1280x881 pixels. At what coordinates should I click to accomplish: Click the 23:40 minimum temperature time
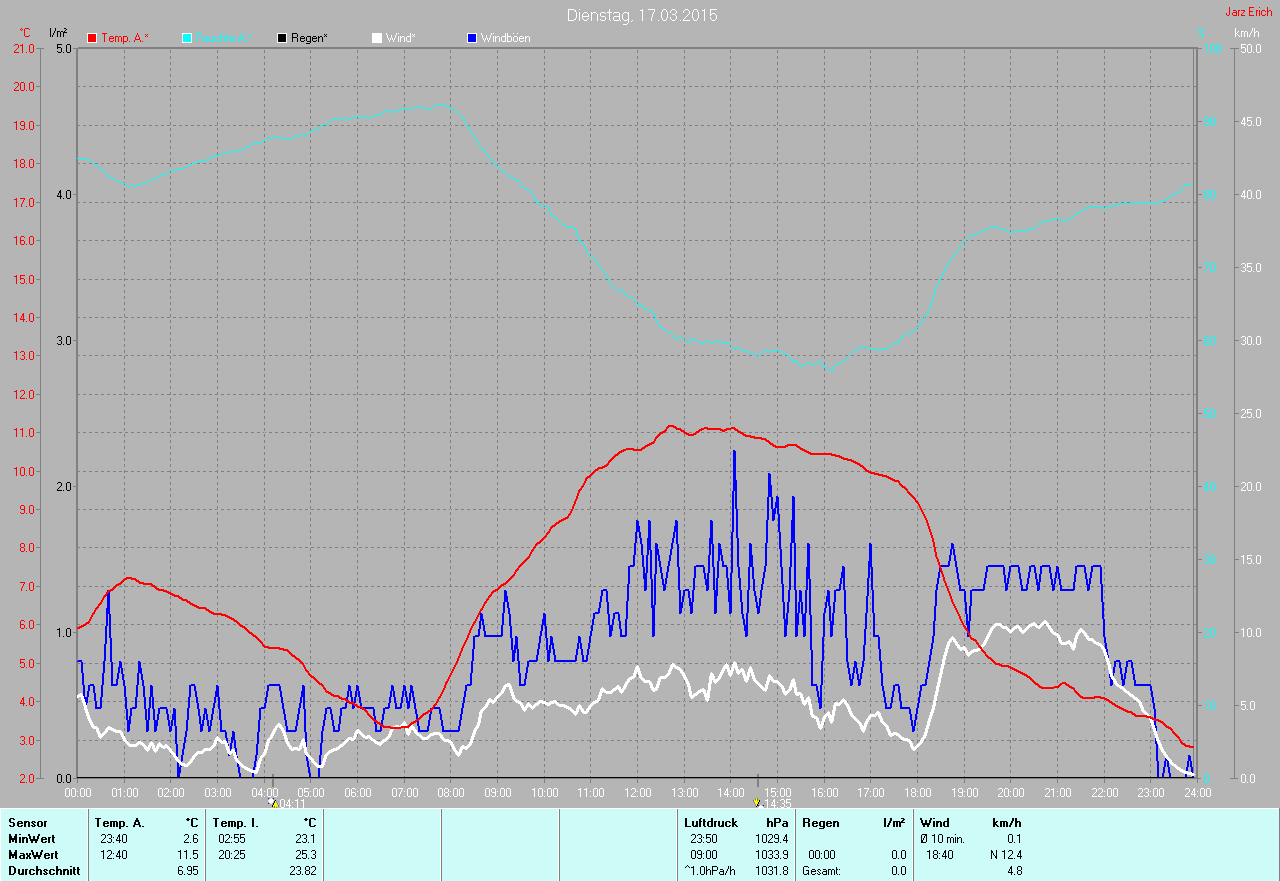(113, 839)
